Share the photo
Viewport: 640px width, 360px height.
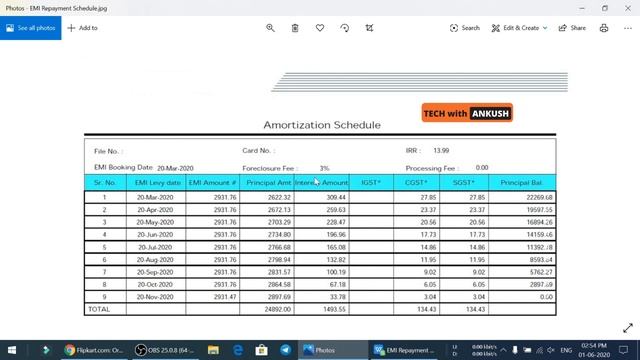pyautogui.click(x=572, y=28)
